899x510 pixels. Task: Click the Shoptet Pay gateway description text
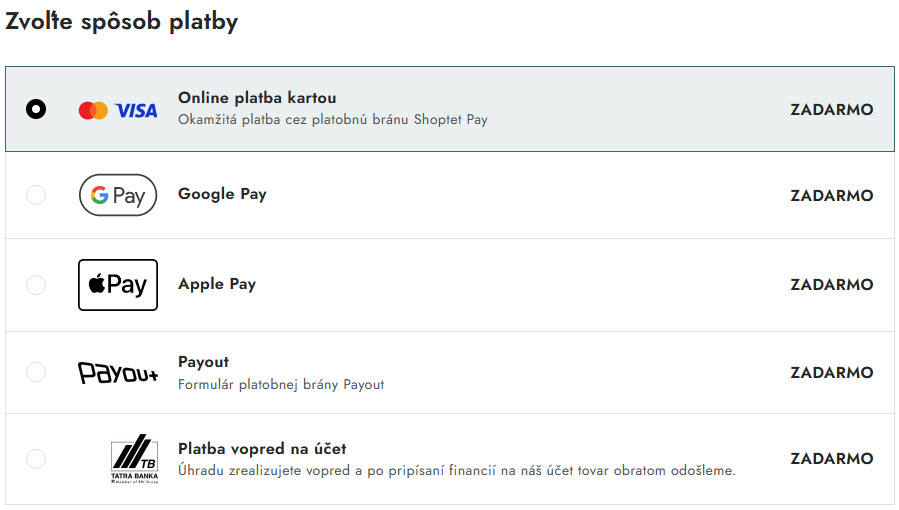(x=333, y=119)
